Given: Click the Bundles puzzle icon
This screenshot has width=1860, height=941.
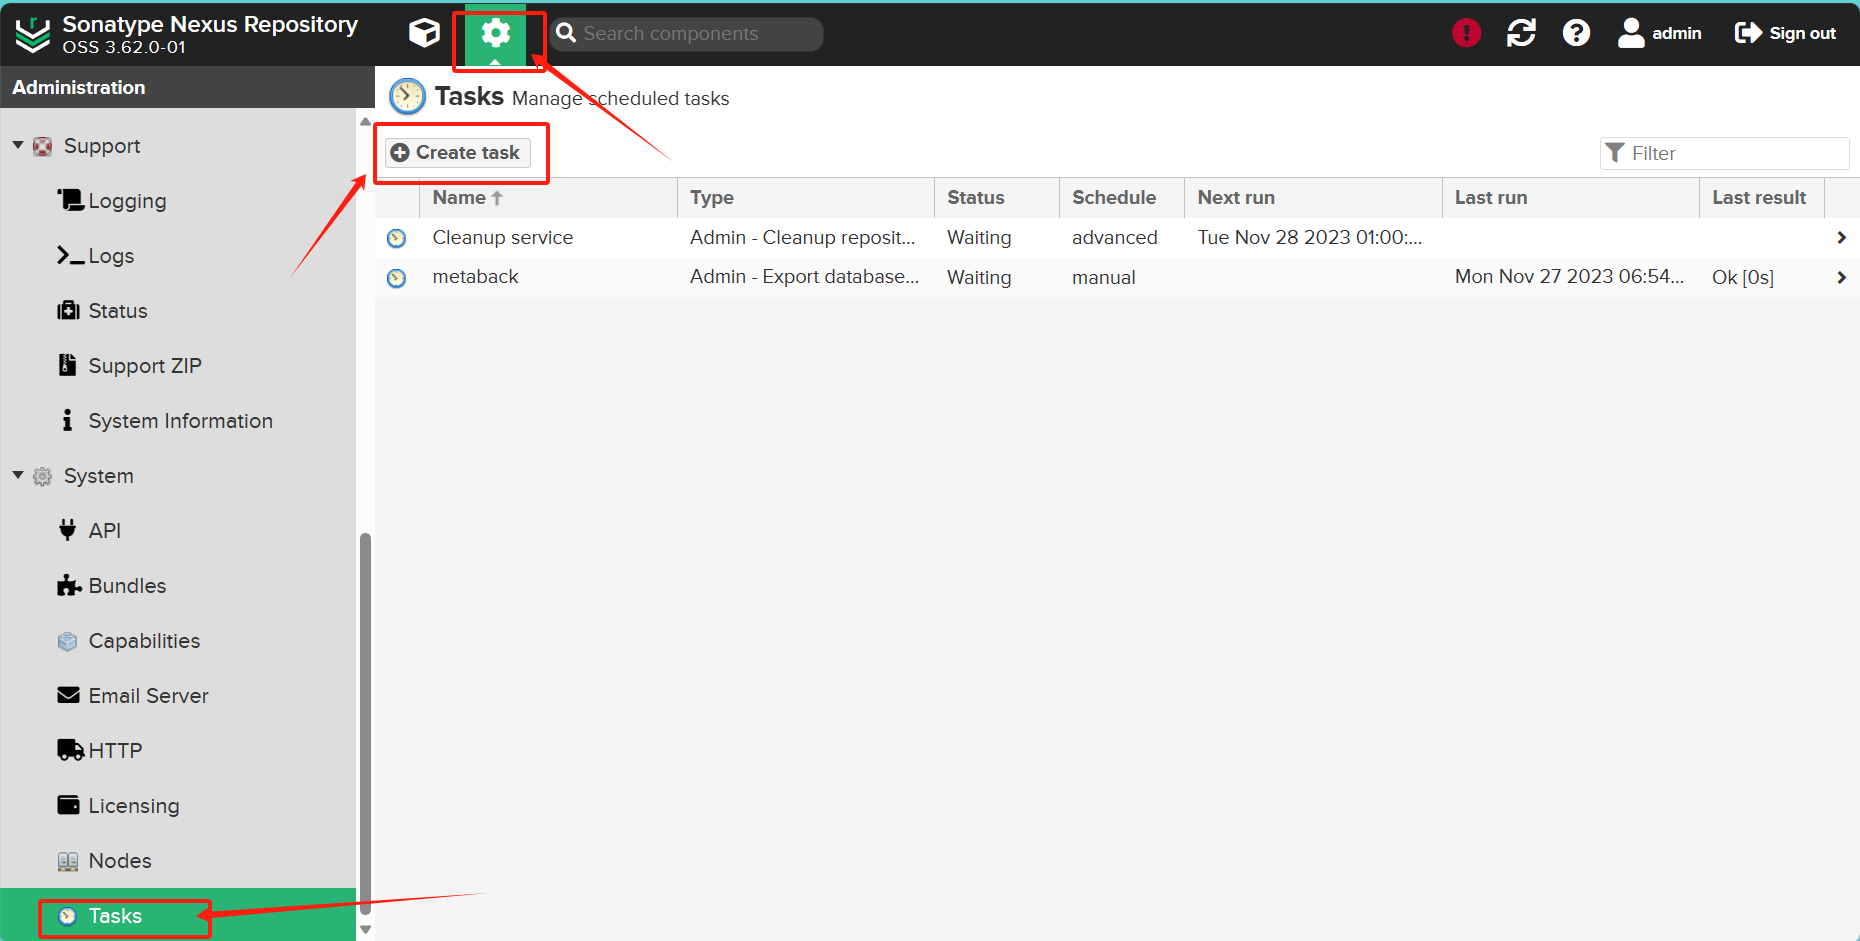Looking at the screenshot, I should (x=69, y=585).
